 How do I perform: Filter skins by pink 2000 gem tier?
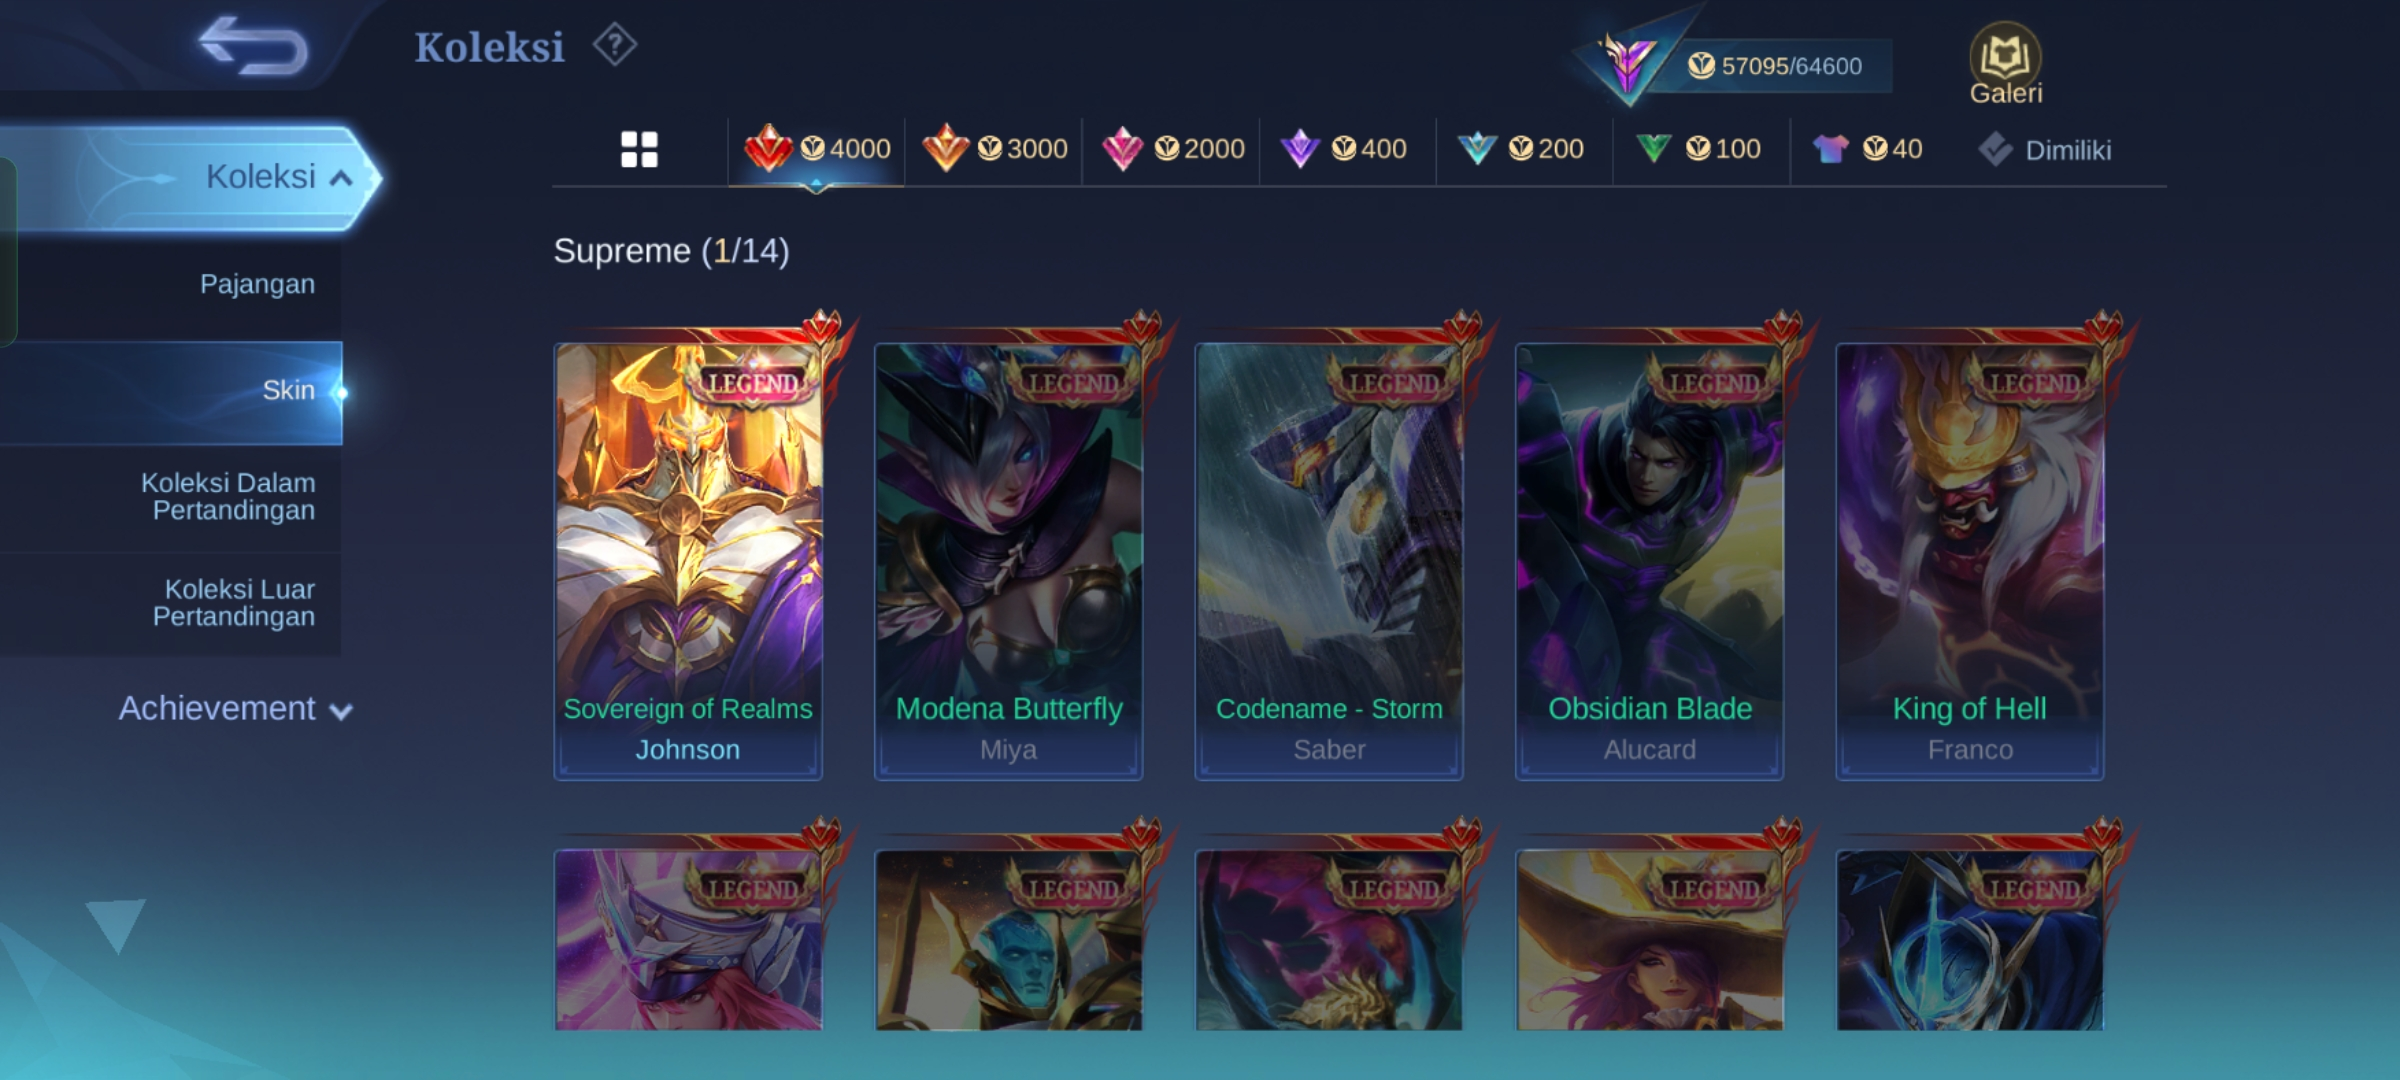point(1171,150)
